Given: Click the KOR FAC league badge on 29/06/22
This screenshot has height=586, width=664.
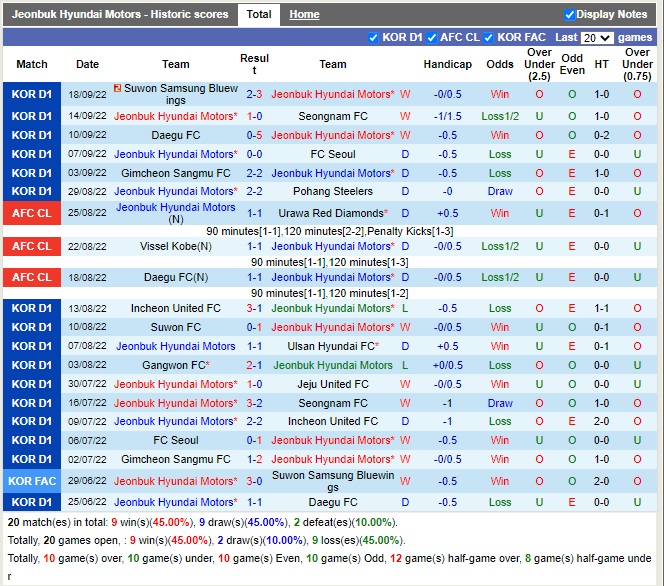Looking at the screenshot, I should coord(32,482).
